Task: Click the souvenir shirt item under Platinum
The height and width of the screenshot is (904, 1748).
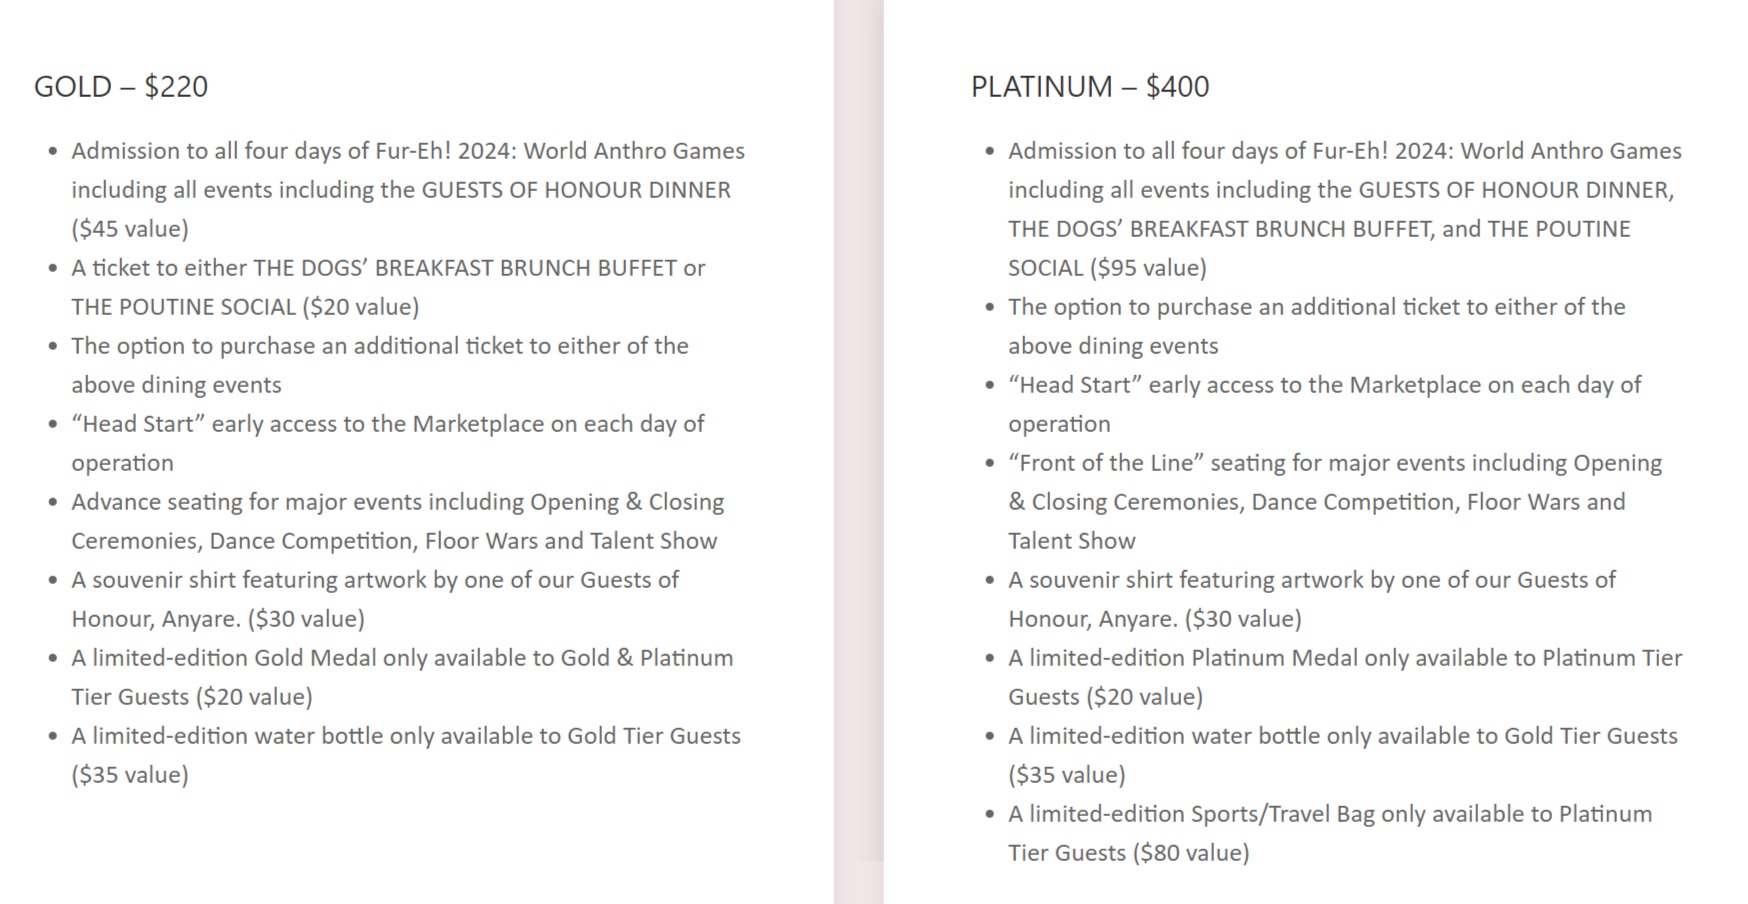Action: pos(1311,580)
